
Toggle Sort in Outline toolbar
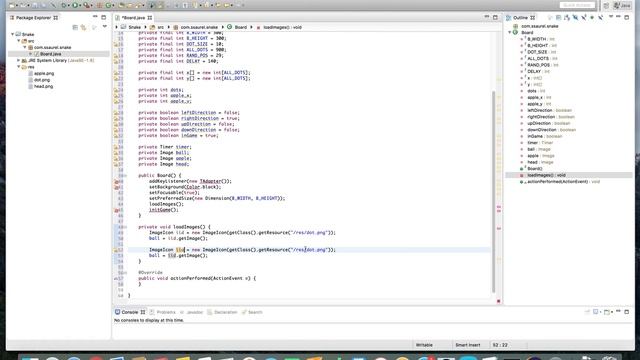pyautogui.click(x=567, y=18)
